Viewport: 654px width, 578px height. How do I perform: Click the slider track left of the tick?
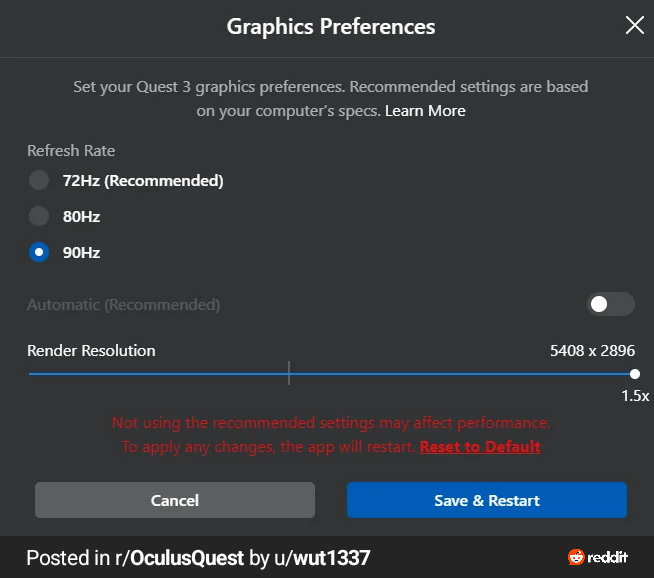pos(158,374)
